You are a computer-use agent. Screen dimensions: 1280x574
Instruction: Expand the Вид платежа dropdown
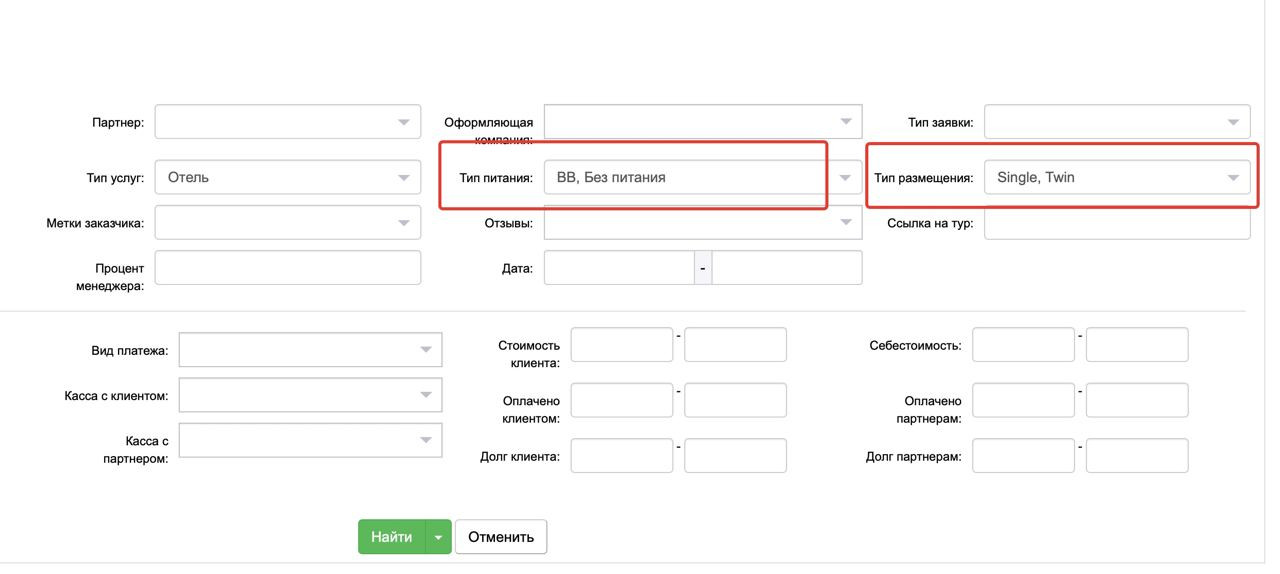coord(310,350)
